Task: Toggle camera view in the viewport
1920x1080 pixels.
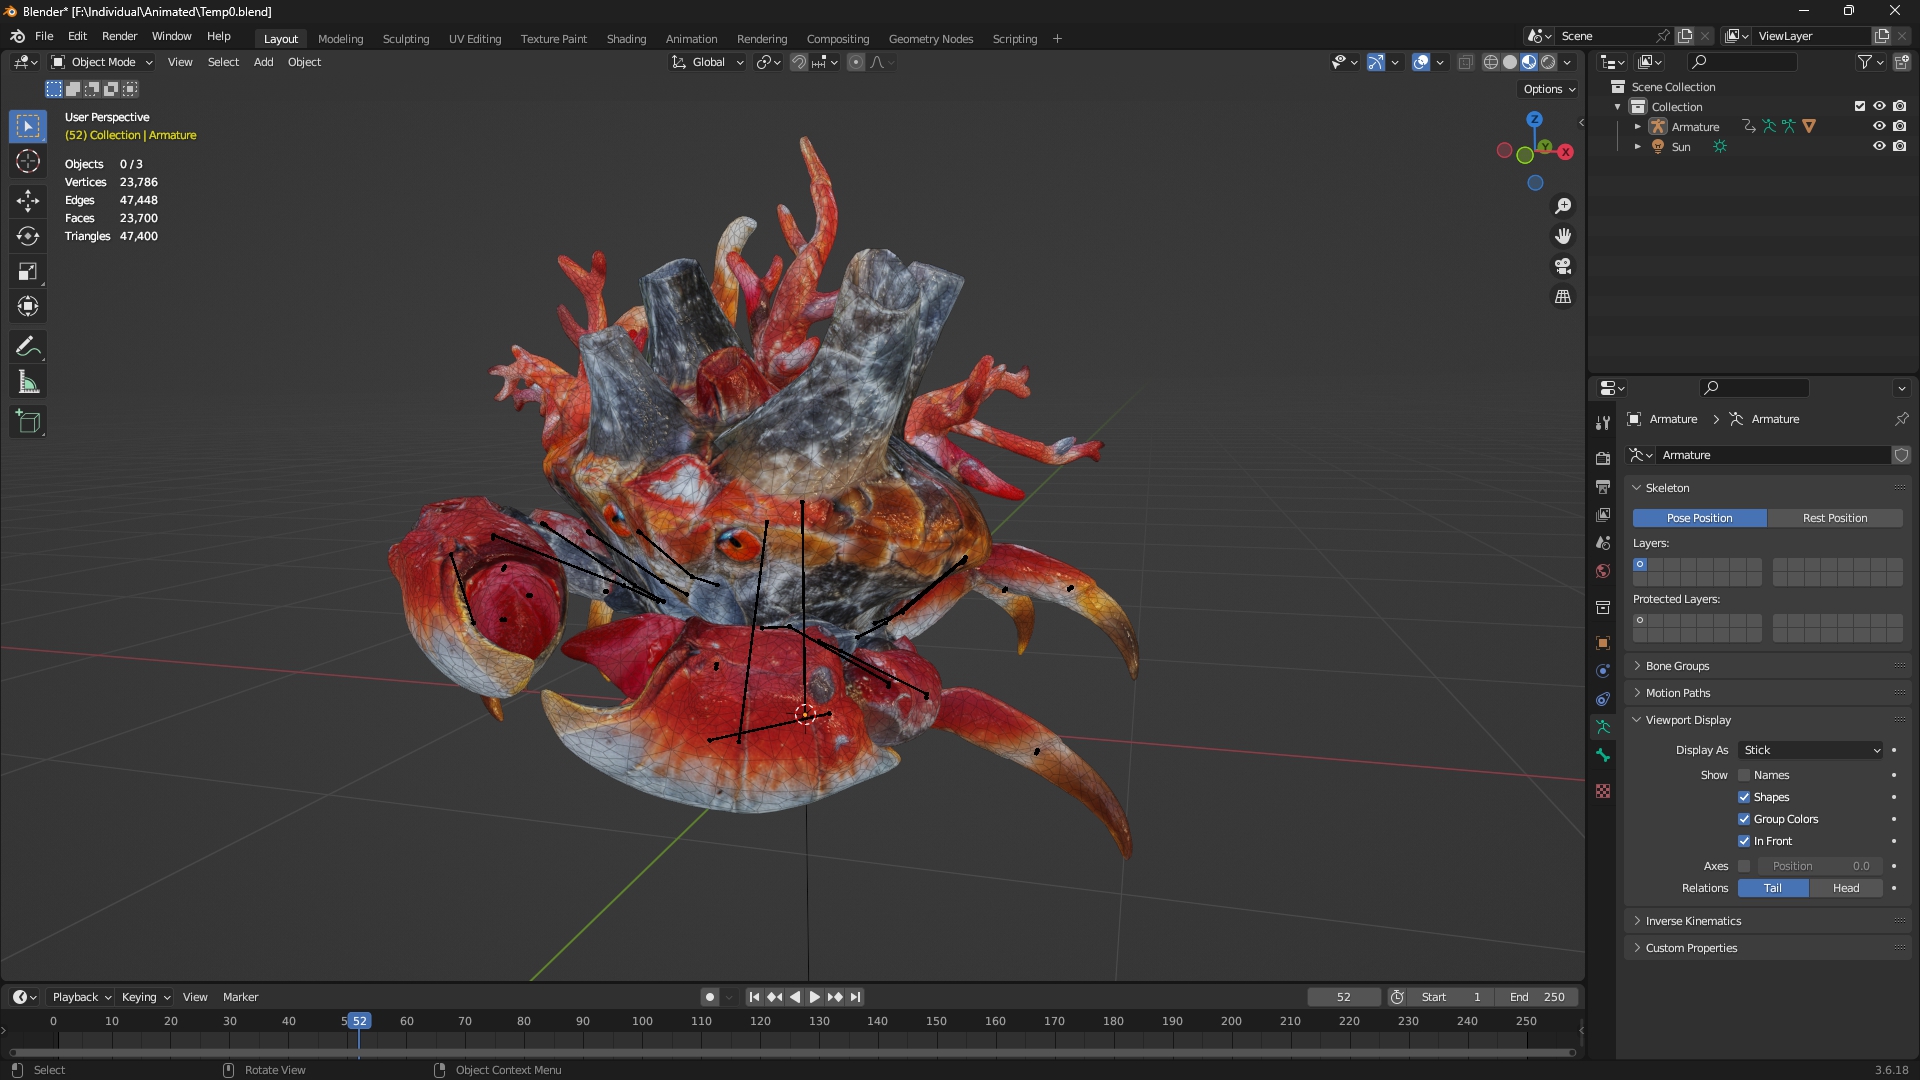Action: (x=1563, y=266)
